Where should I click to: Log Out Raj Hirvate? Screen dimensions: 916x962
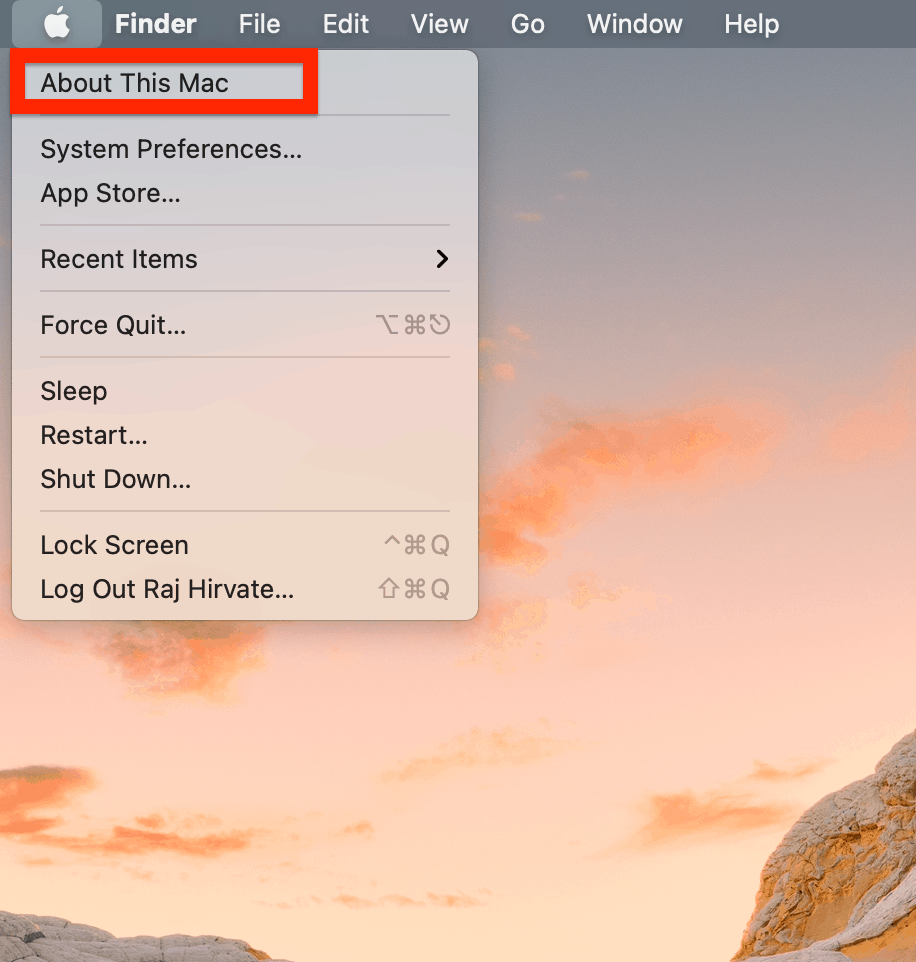coord(167,589)
